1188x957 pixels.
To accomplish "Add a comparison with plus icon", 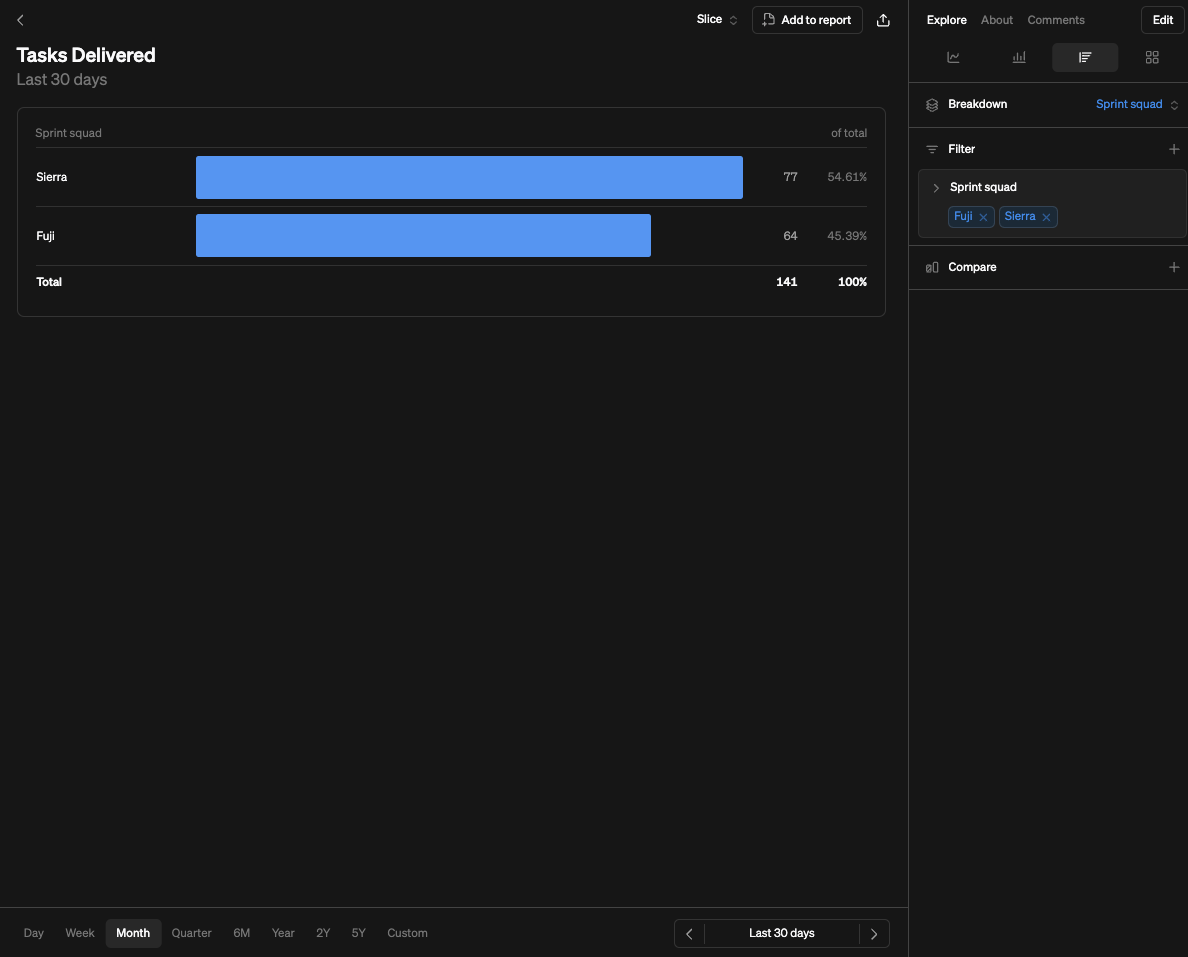I will [x=1174, y=267].
